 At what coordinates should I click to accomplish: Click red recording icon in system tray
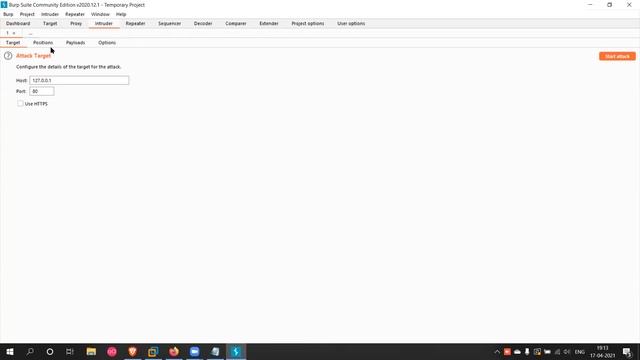pyautogui.click(x=507, y=352)
